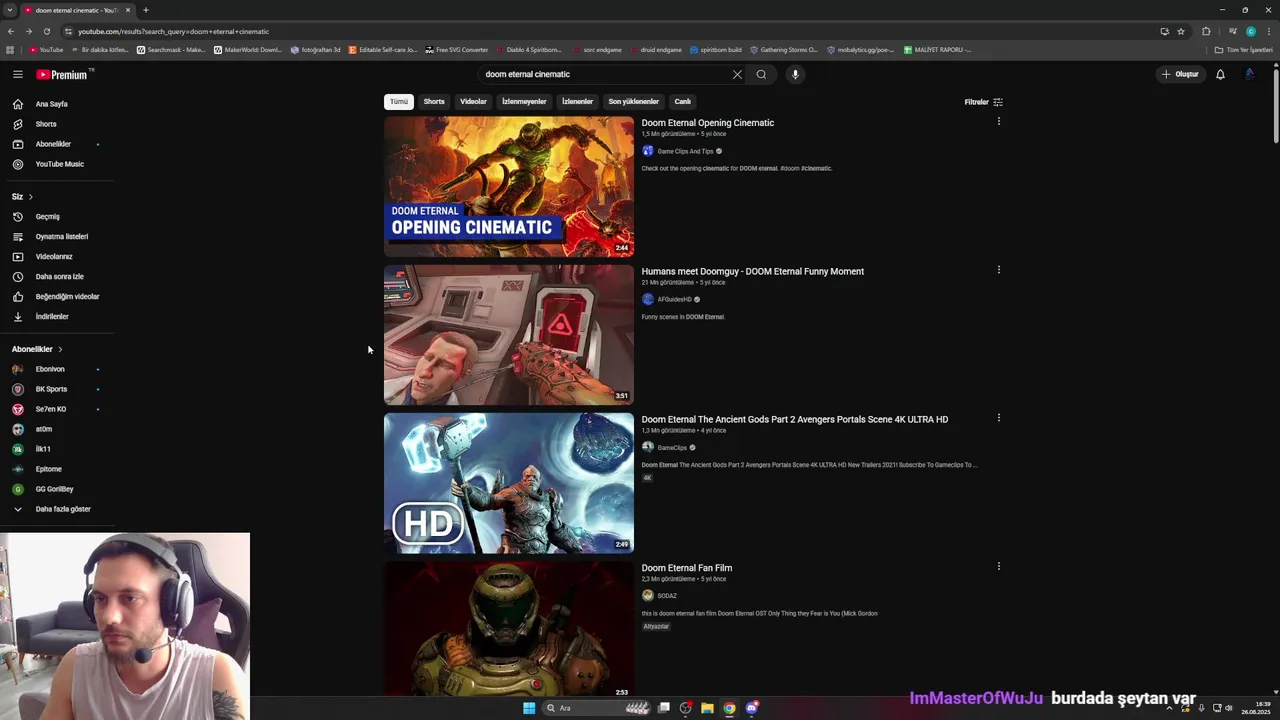
Task: Open the YouTube hamburger guide menu
Action: click(x=17, y=74)
